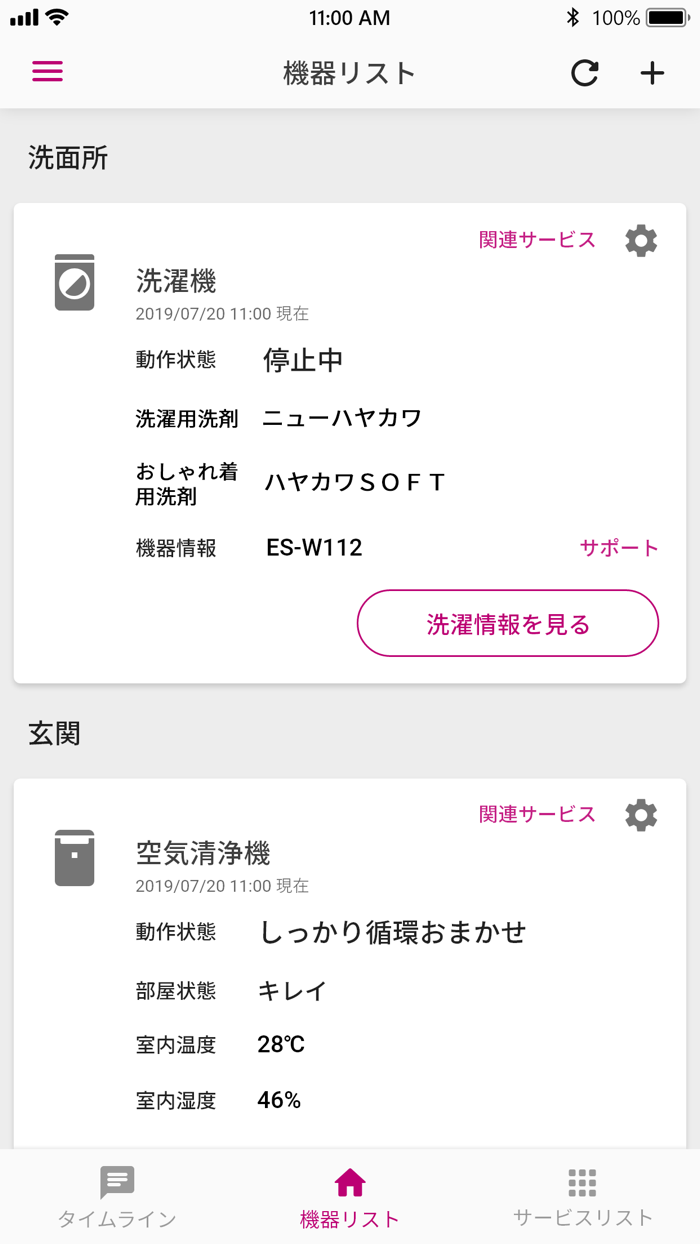Image resolution: width=700 pixels, height=1244 pixels.
Task: Refresh the device list
Action: tap(584, 72)
